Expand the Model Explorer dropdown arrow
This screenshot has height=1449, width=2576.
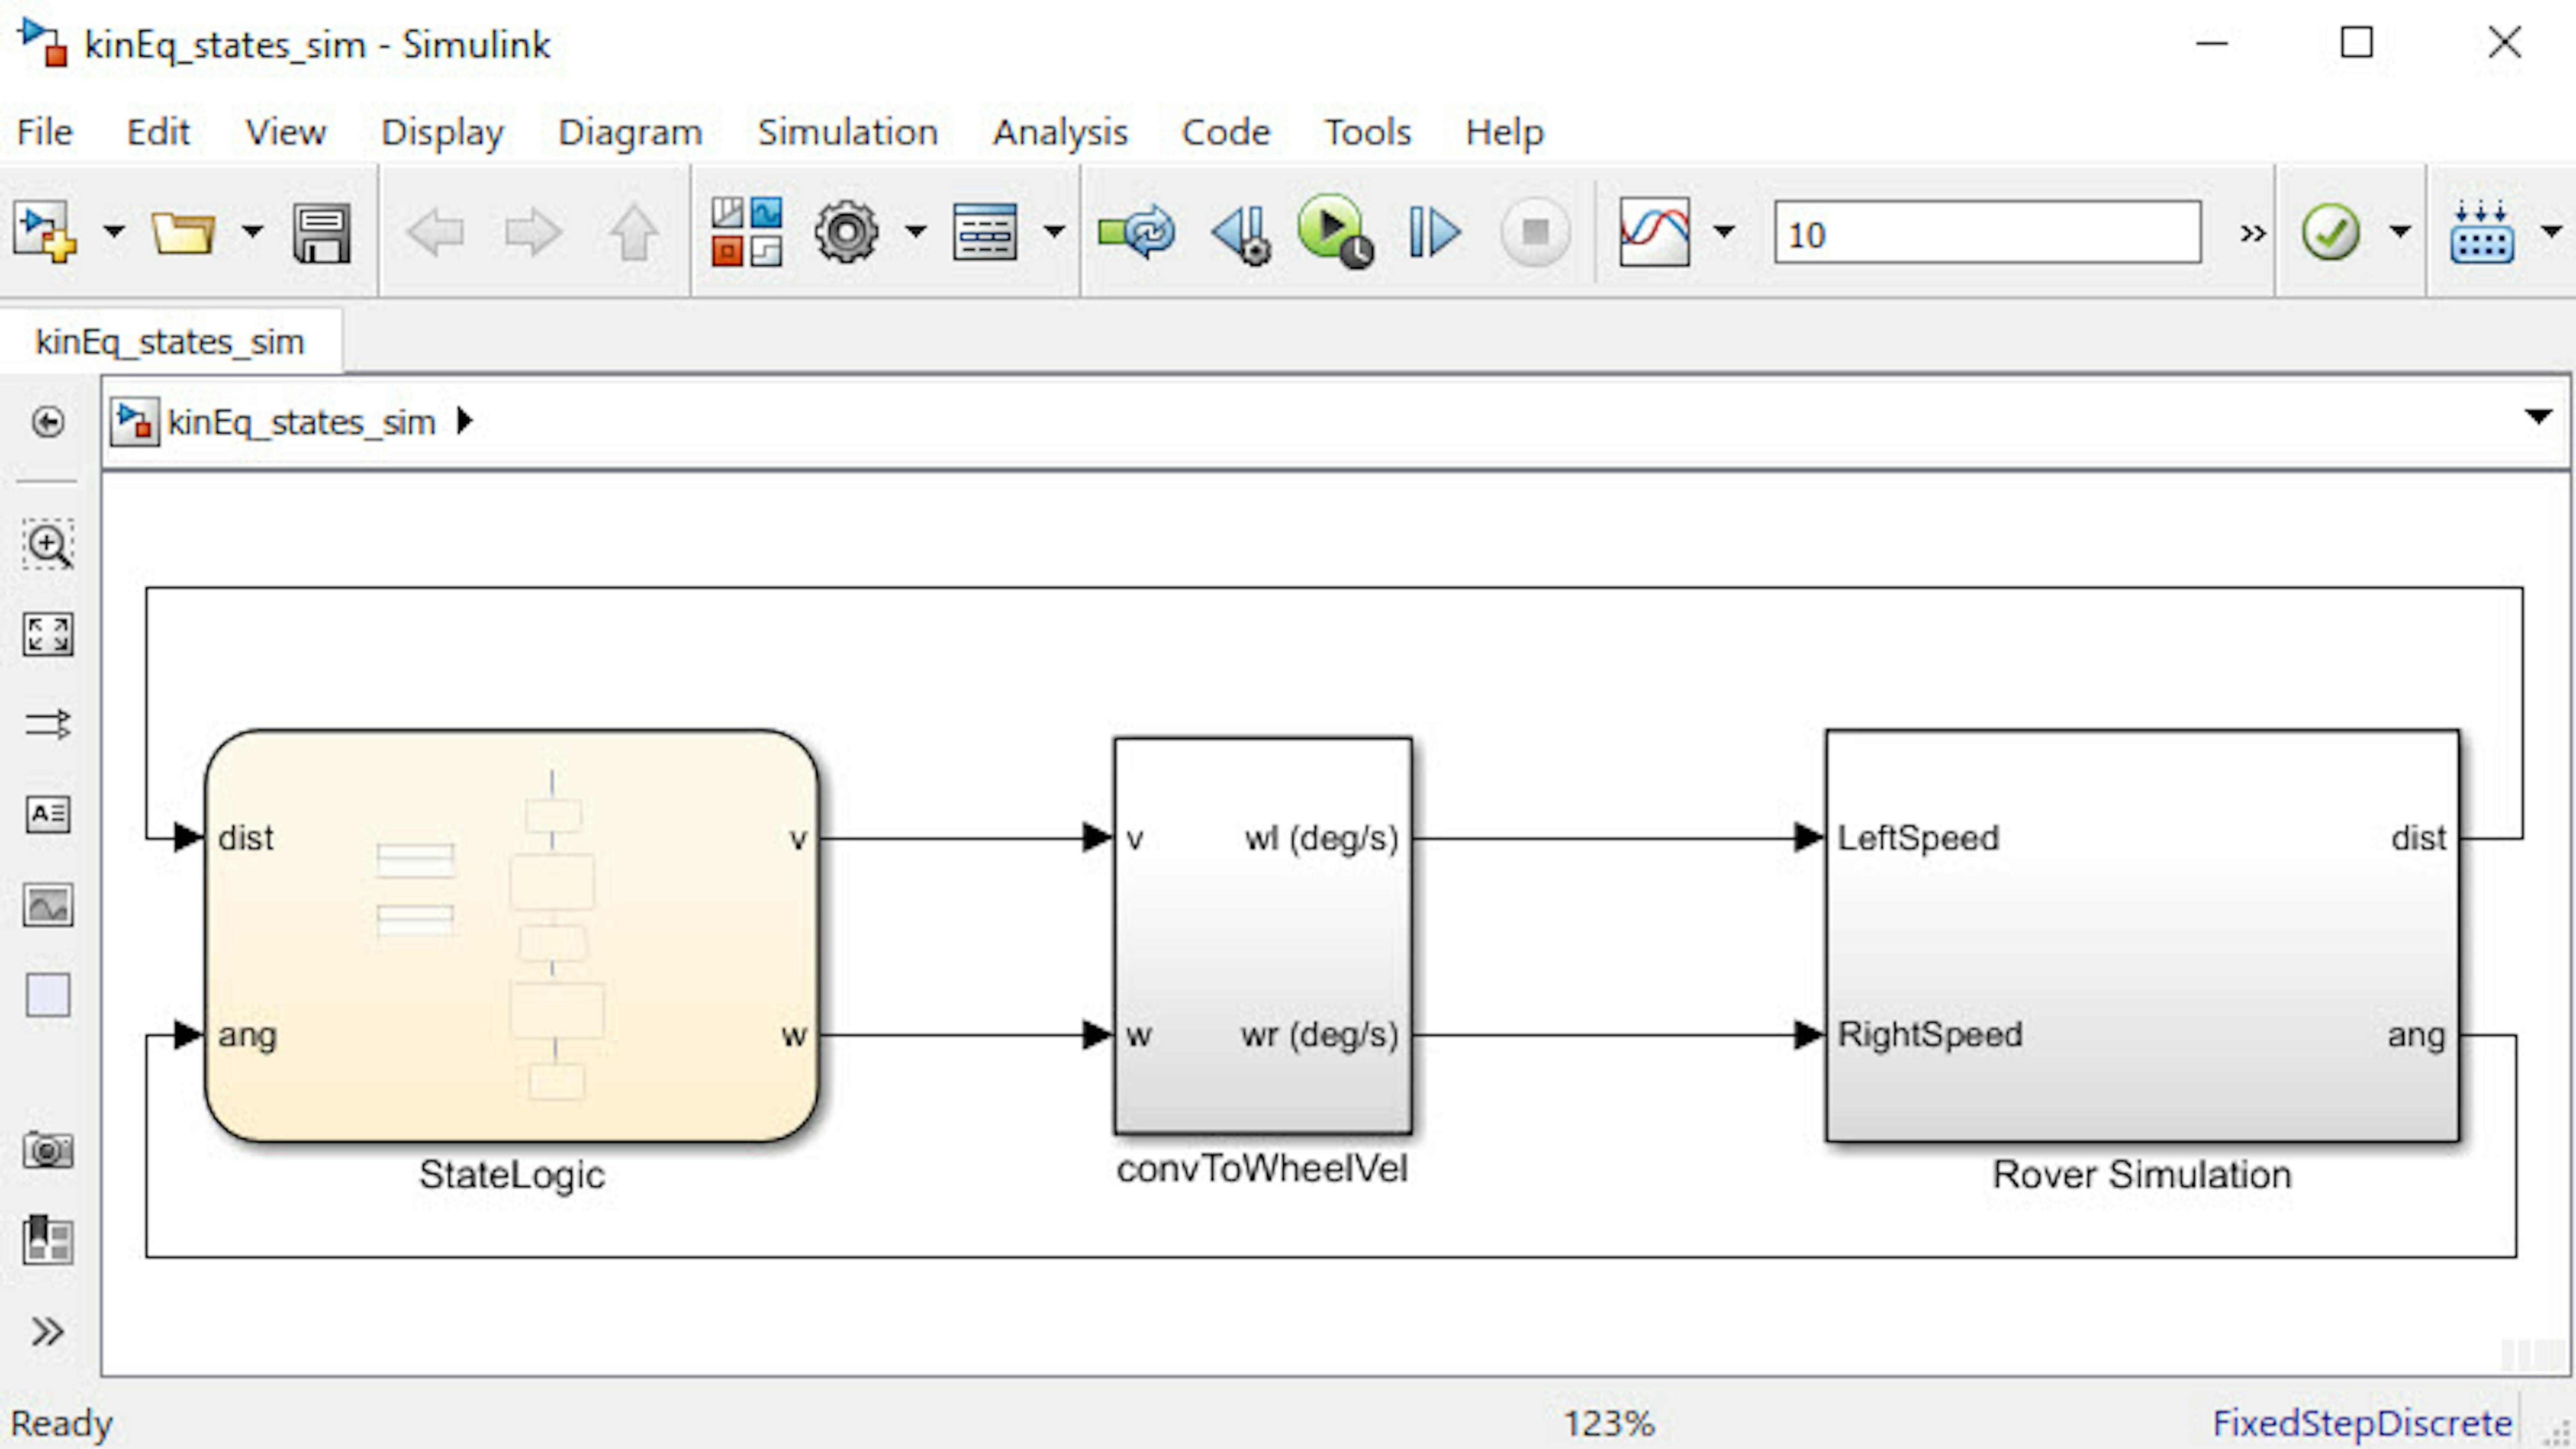[x=1053, y=232]
